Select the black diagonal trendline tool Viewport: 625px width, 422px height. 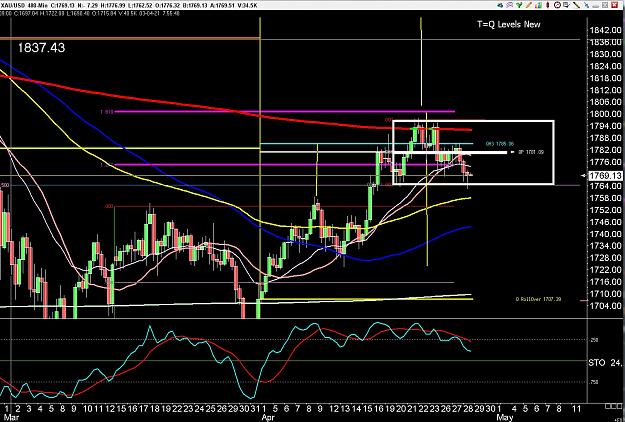pos(576,5)
